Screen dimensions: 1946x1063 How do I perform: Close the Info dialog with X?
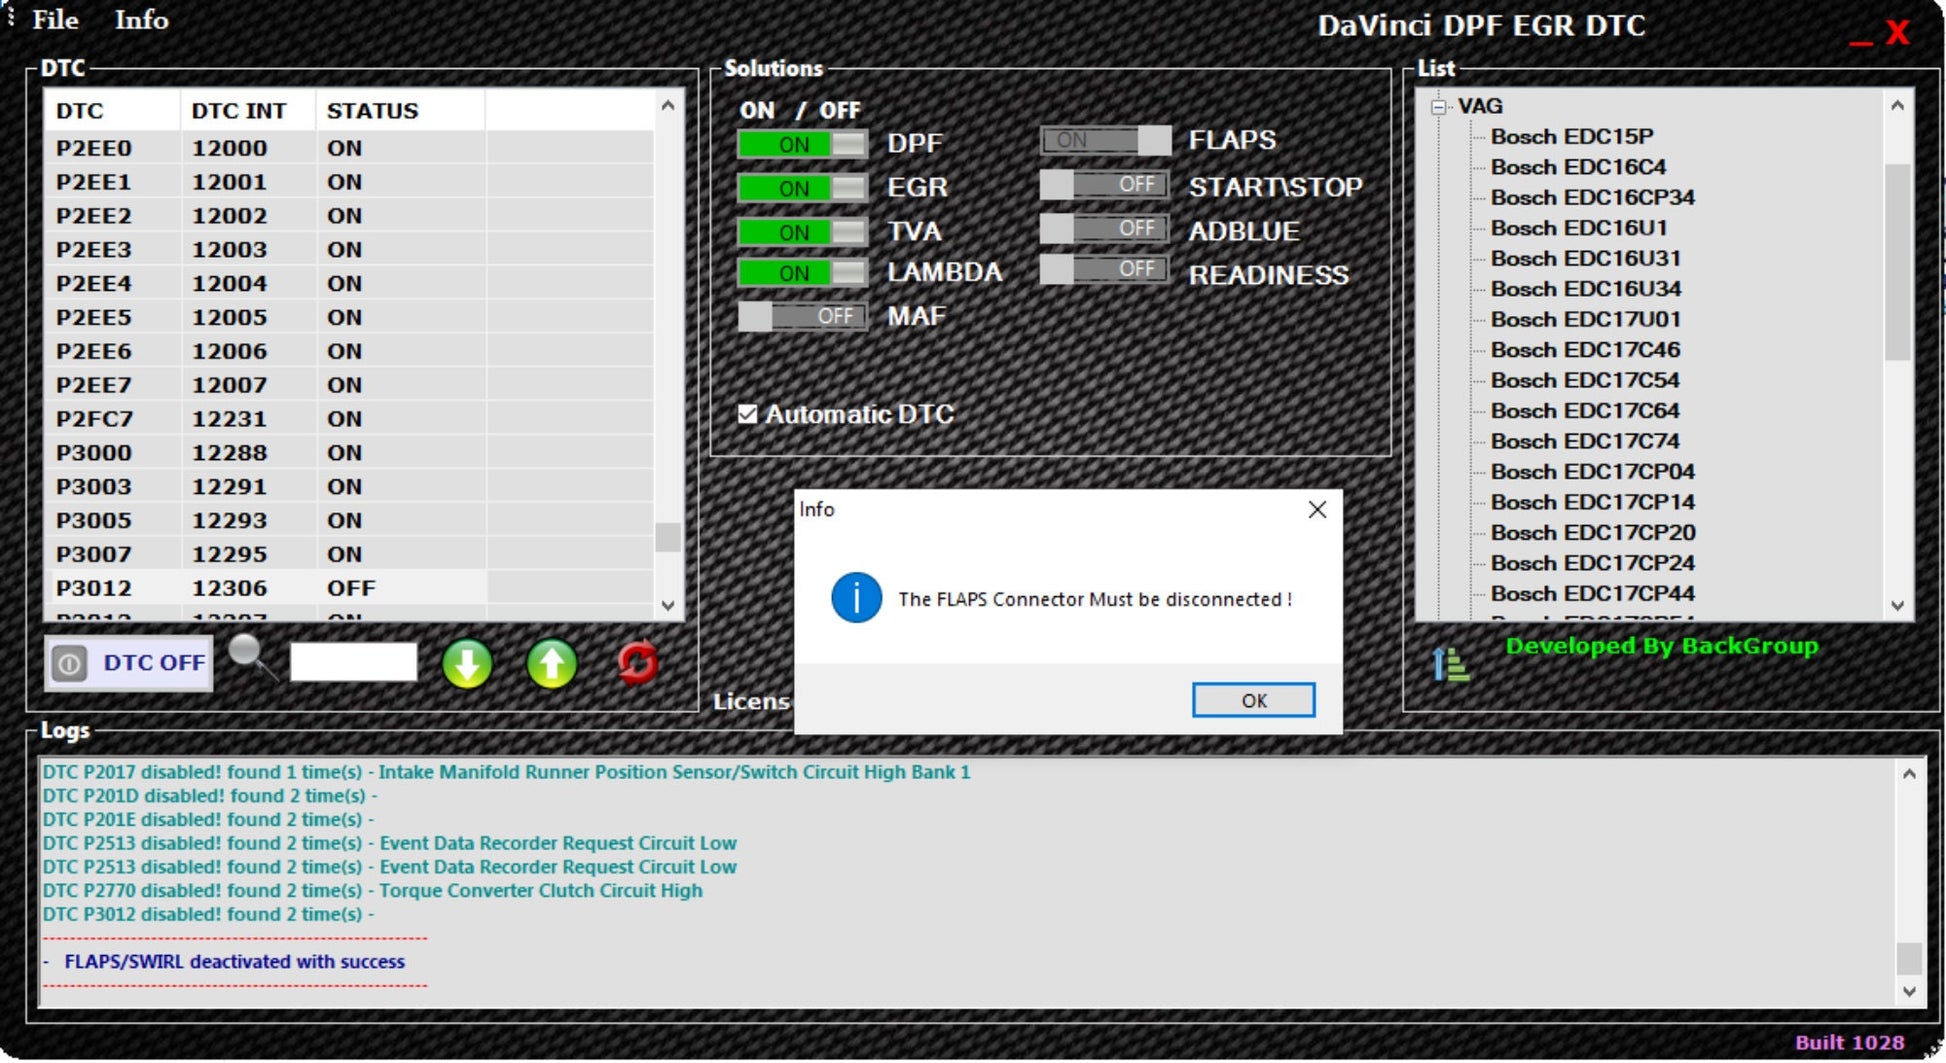click(1317, 510)
